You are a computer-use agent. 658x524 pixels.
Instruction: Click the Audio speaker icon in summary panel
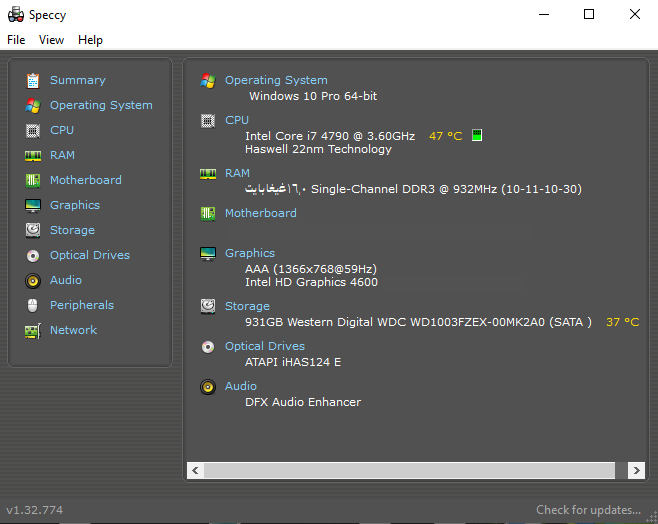click(x=208, y=387)
